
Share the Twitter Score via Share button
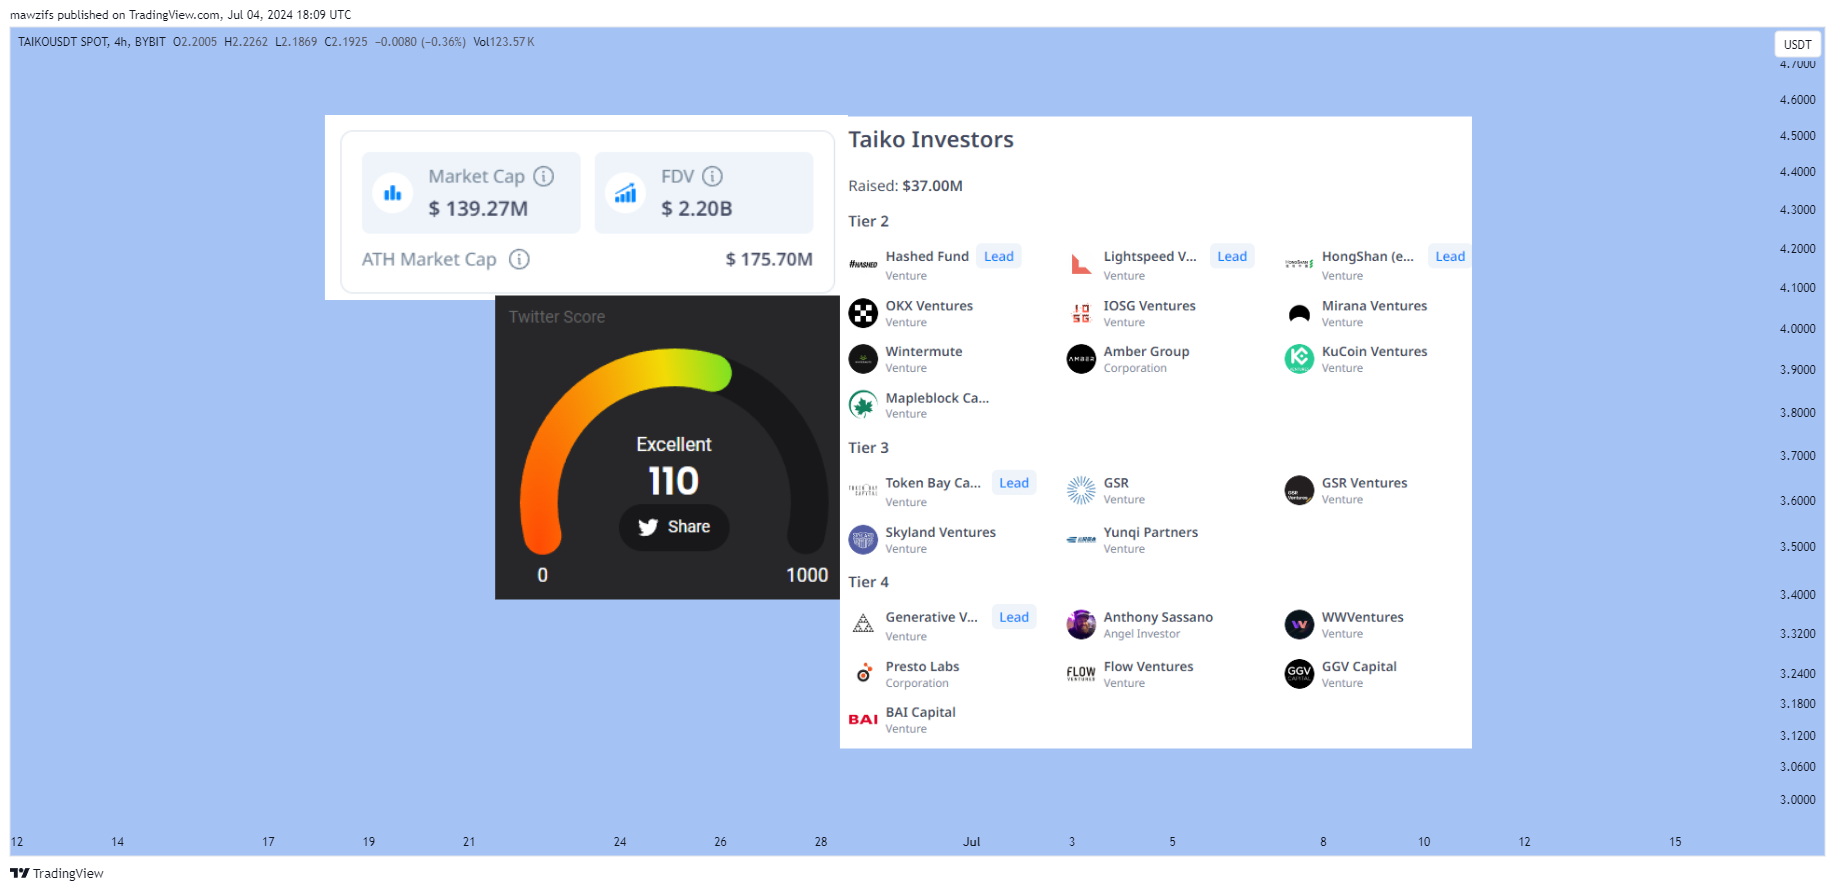click(x=674, y=527)
